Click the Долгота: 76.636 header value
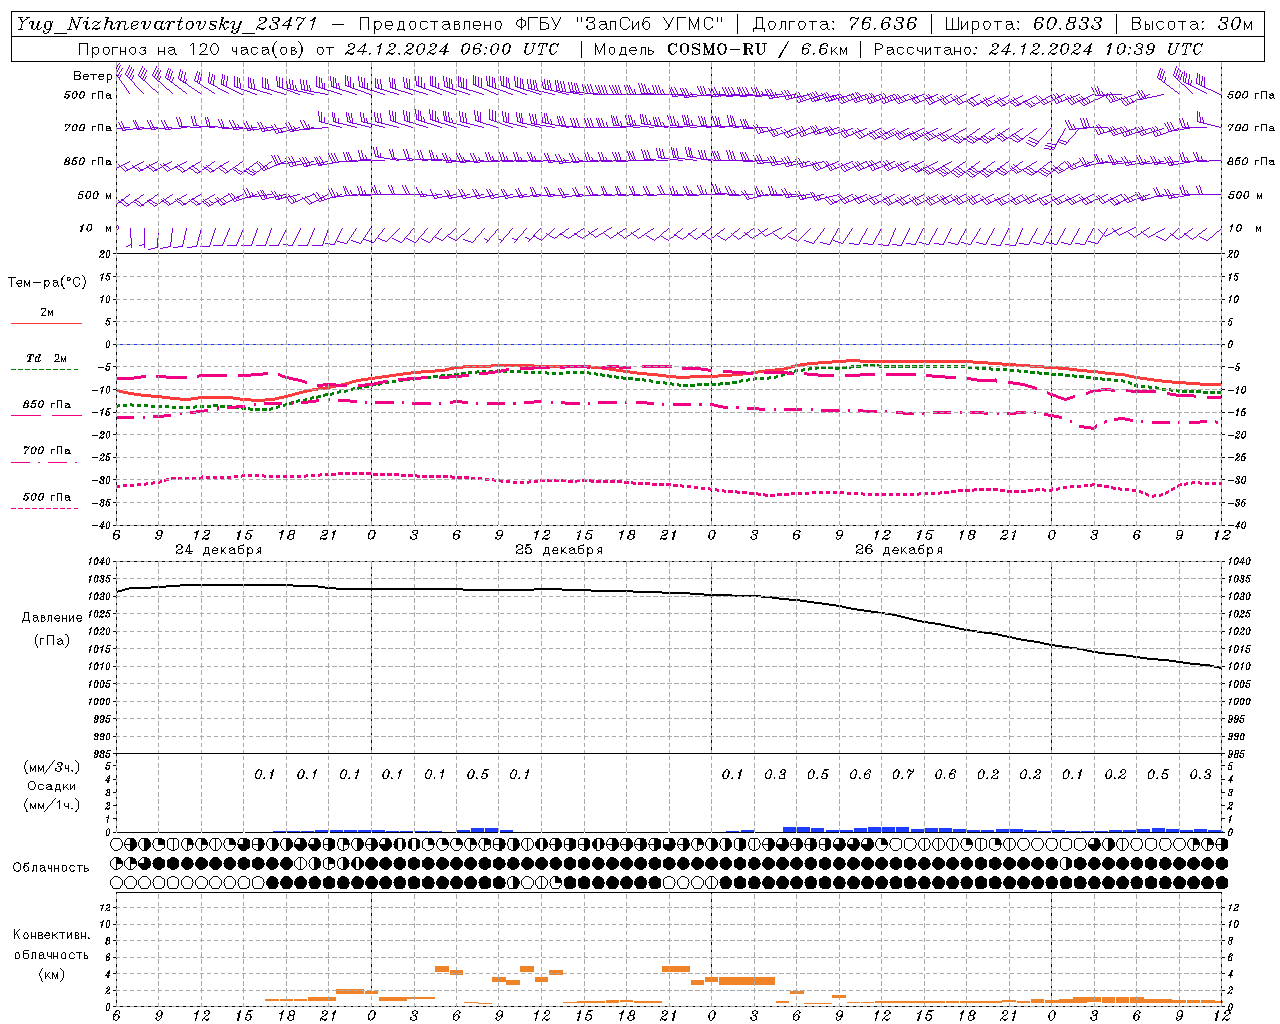The height and width of the screenshot is (1024, 1280). pos(834,24)
